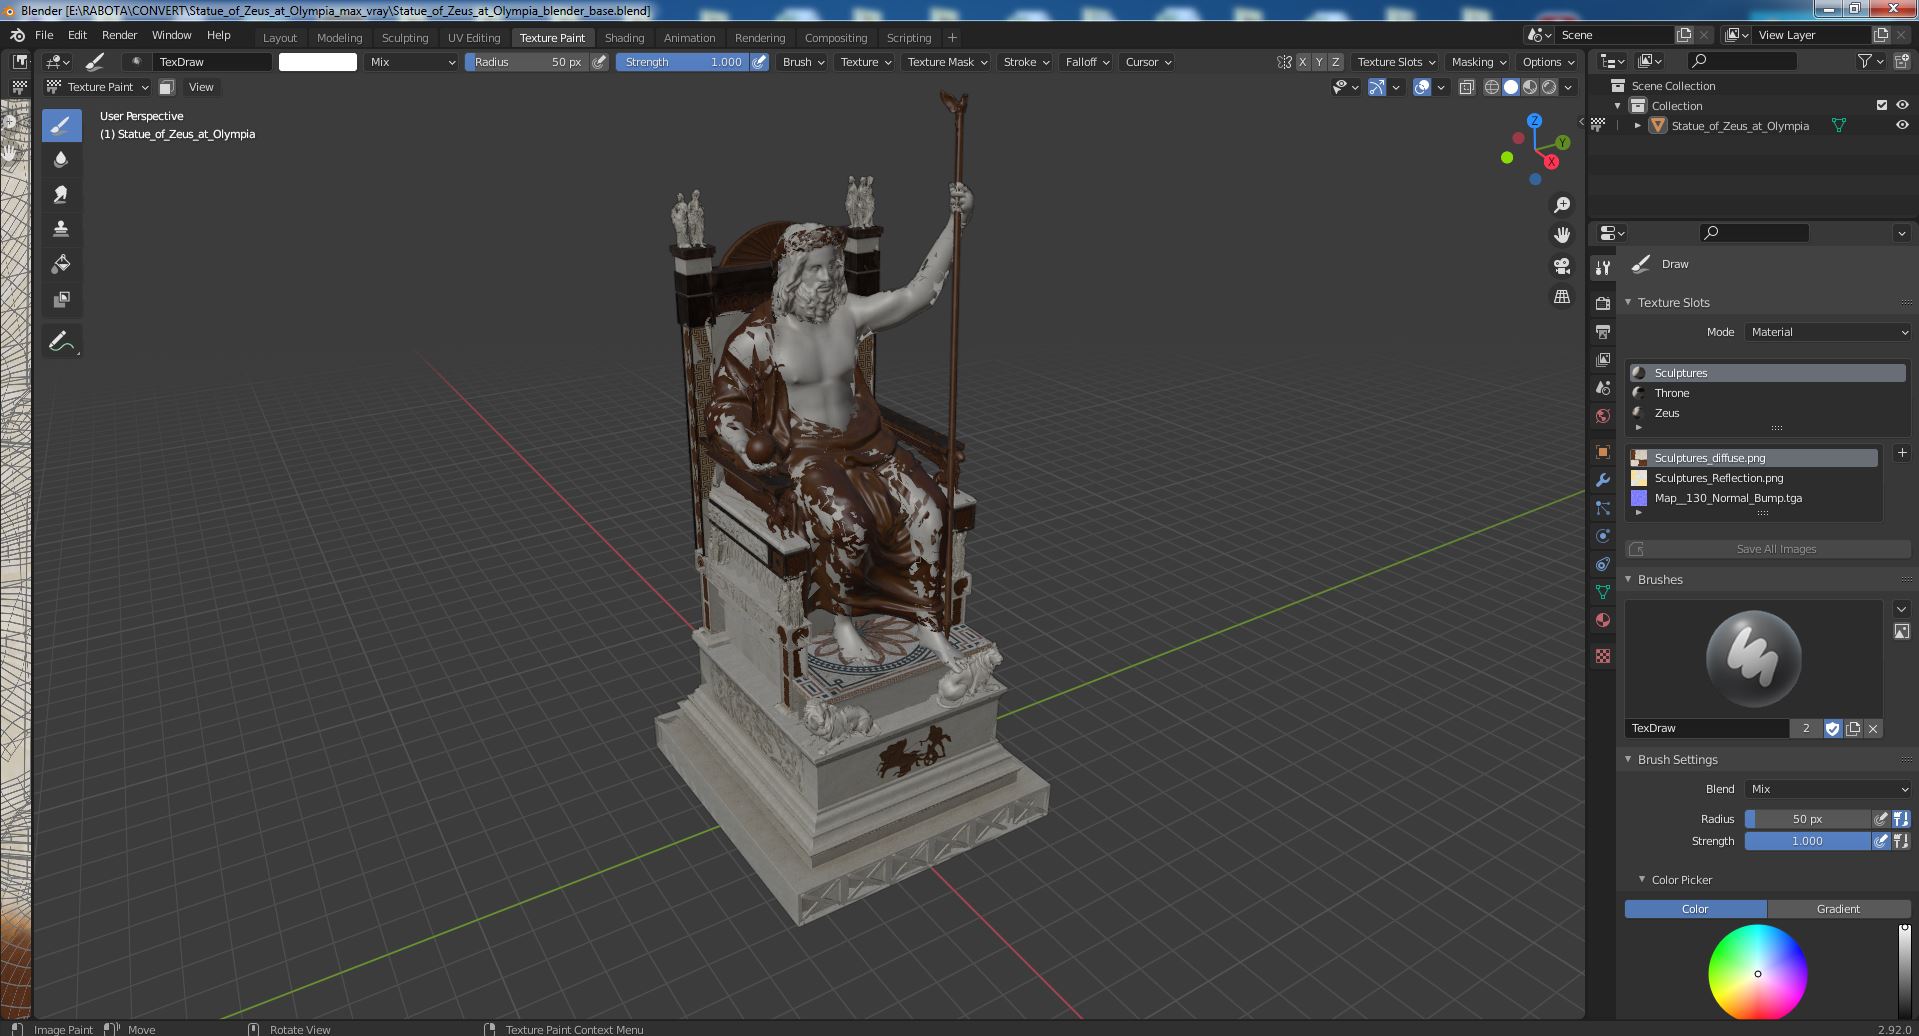
Task: Unlink the TexDraw brush X icon
Action: tap(1873, 728)
